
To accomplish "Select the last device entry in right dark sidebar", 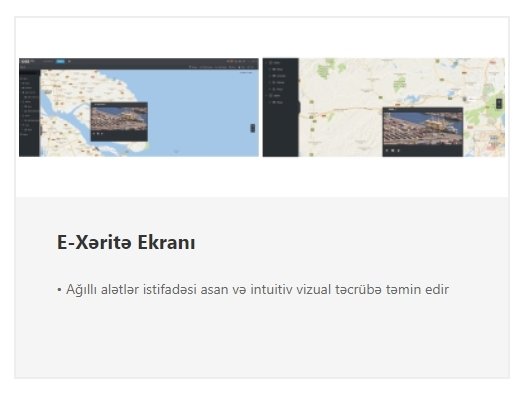I will 277,102.
